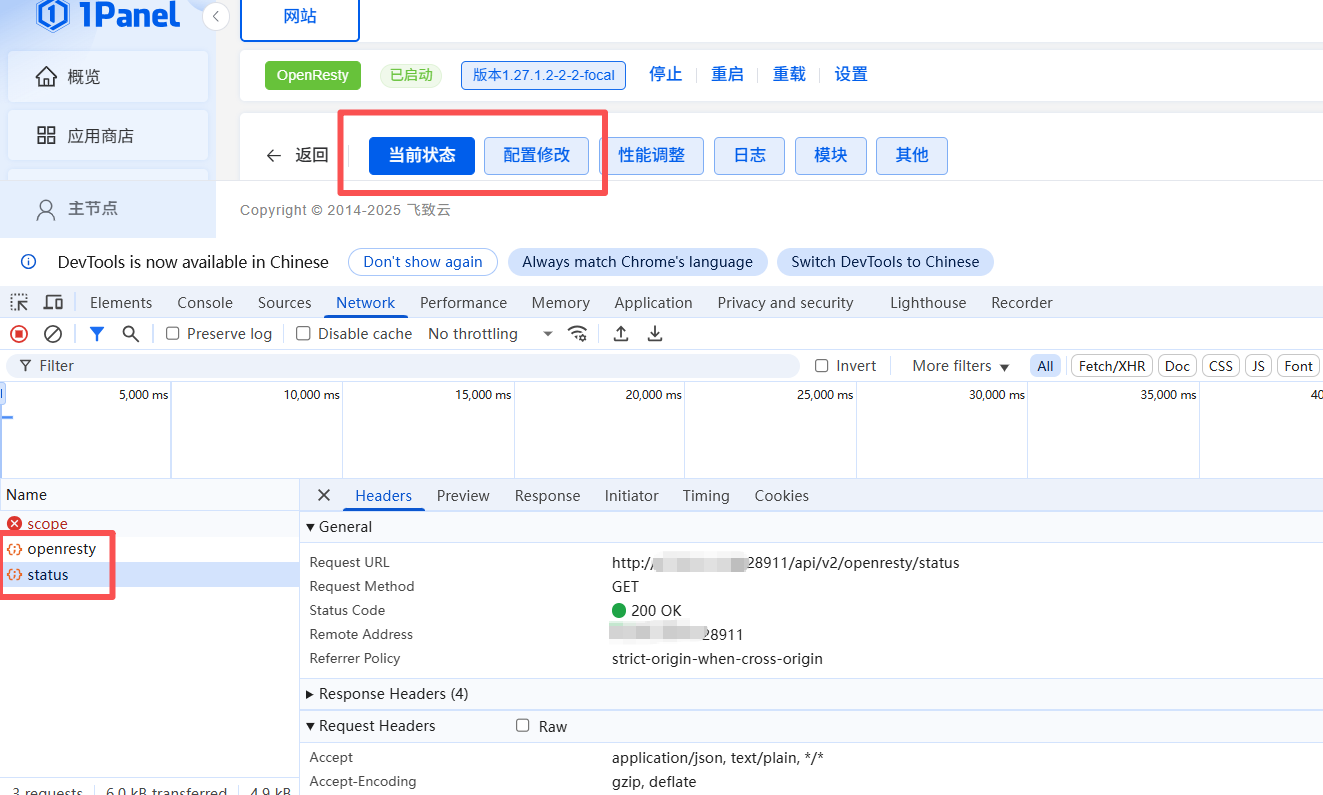Screen dimensions: 1323x795
Task: Select the failed scope request row
Action: pos(150,524)
